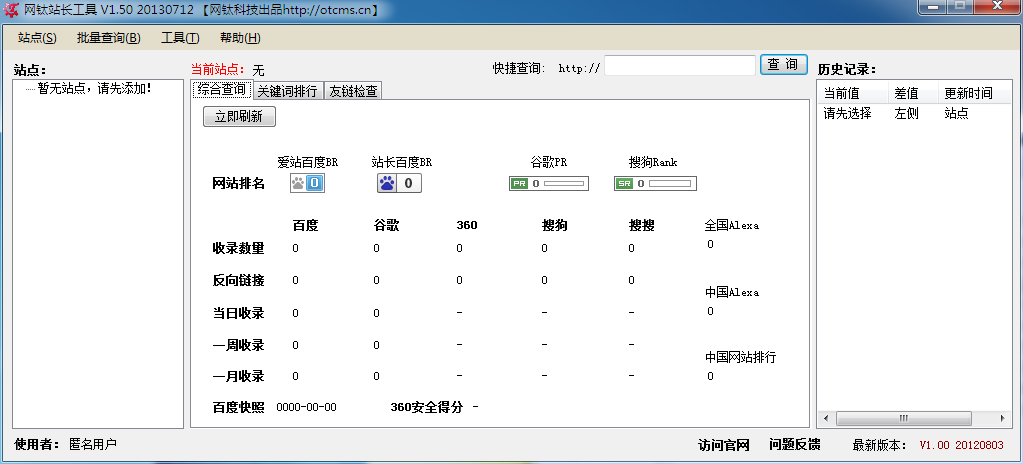Click the 差值 column header
This screenshot has height=464, width=1023.
913,93
